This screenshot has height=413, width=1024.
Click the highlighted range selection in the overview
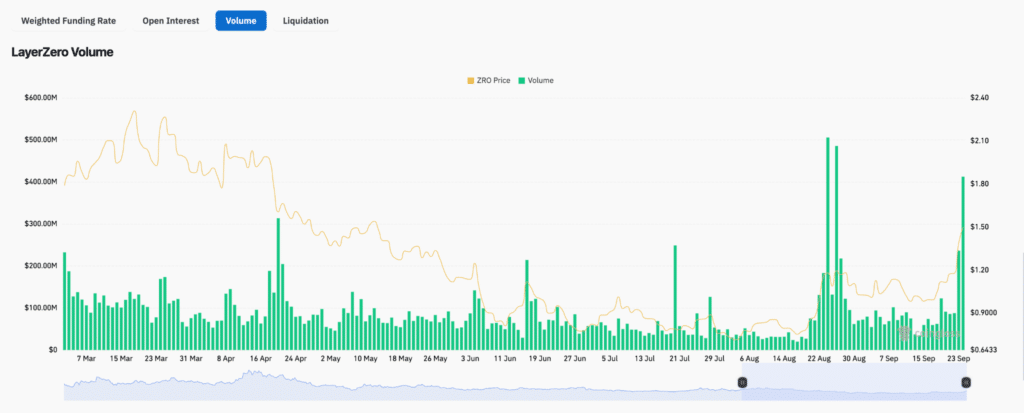click(854, 382)
